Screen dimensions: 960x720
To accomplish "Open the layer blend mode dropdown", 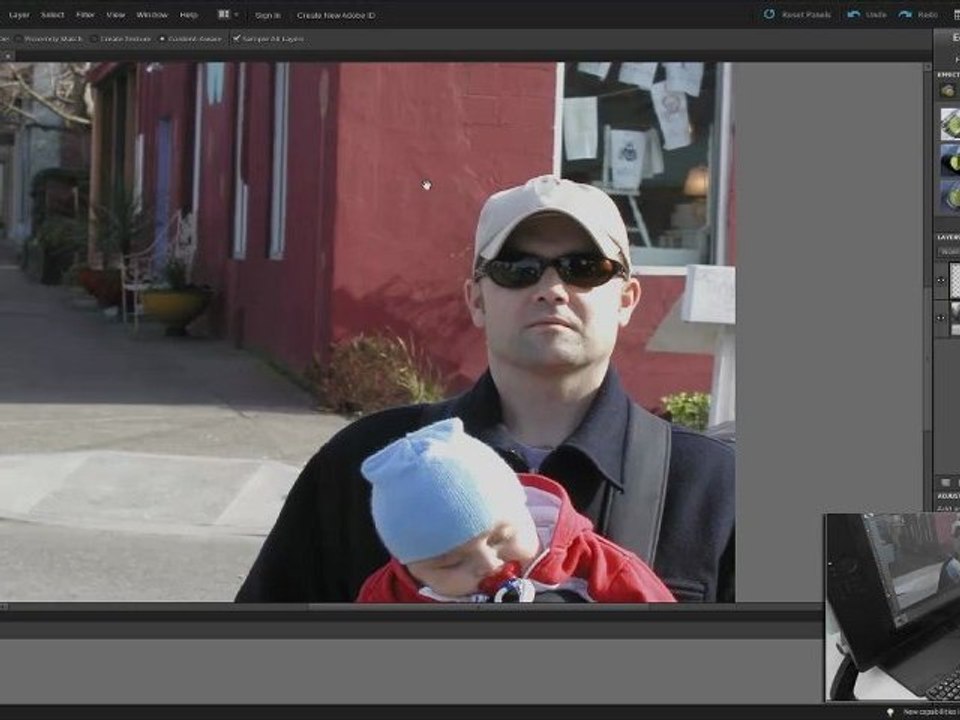I will (x=949, y=251).
